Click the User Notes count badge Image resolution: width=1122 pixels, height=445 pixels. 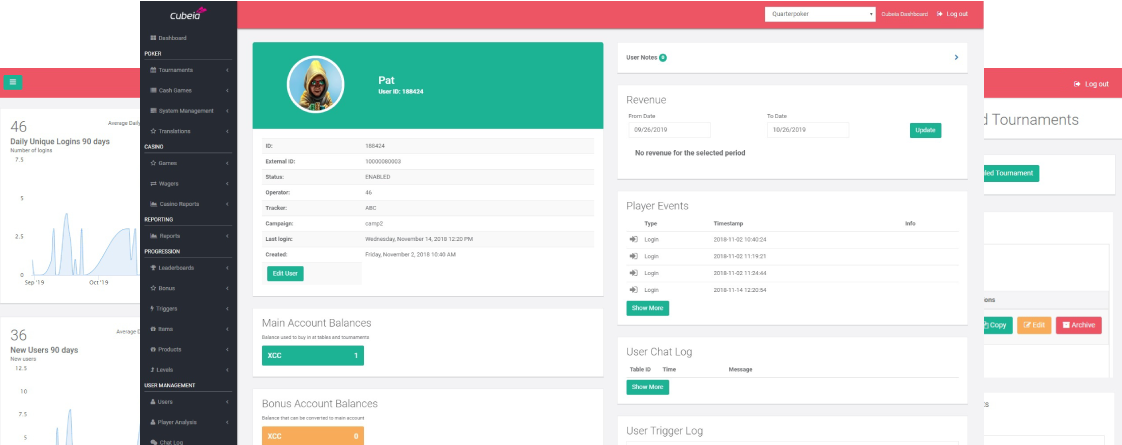point(663,57)
